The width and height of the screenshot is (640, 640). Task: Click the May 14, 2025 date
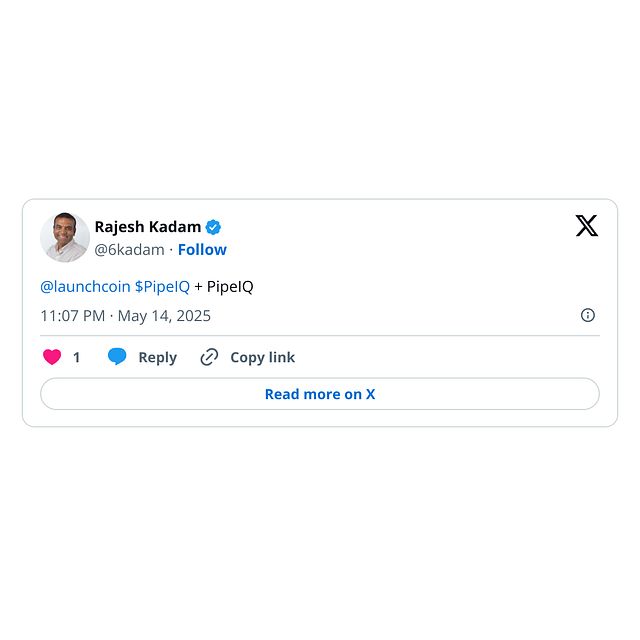click(x=164, y=316)
